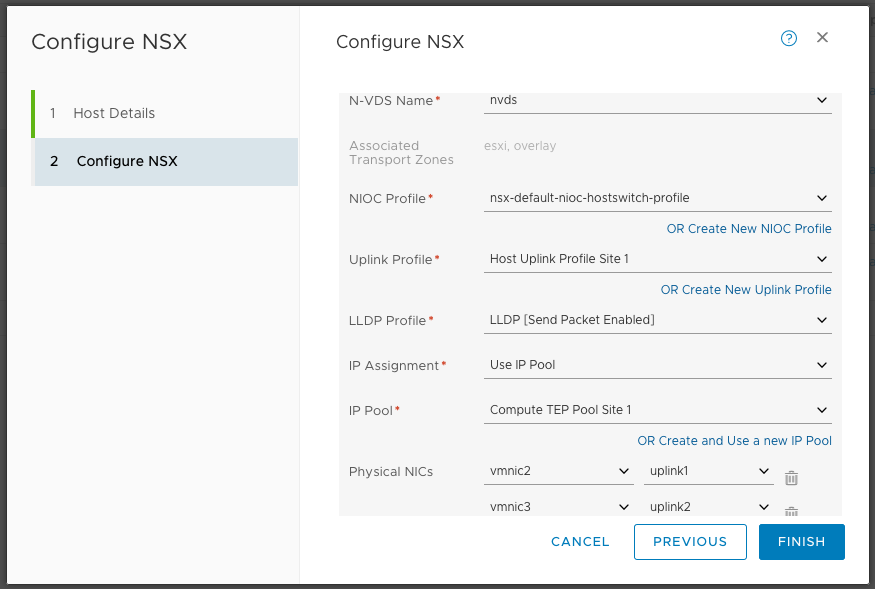Open the N-VDS Name dropdown
Image resolution: width=875 pixels, height=589 pixels.
[657, 100]
